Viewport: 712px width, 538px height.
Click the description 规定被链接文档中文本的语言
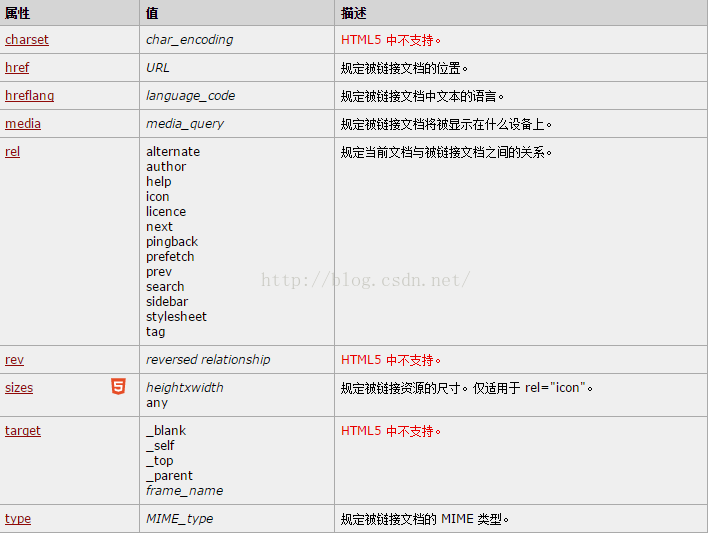coord(422,96)
